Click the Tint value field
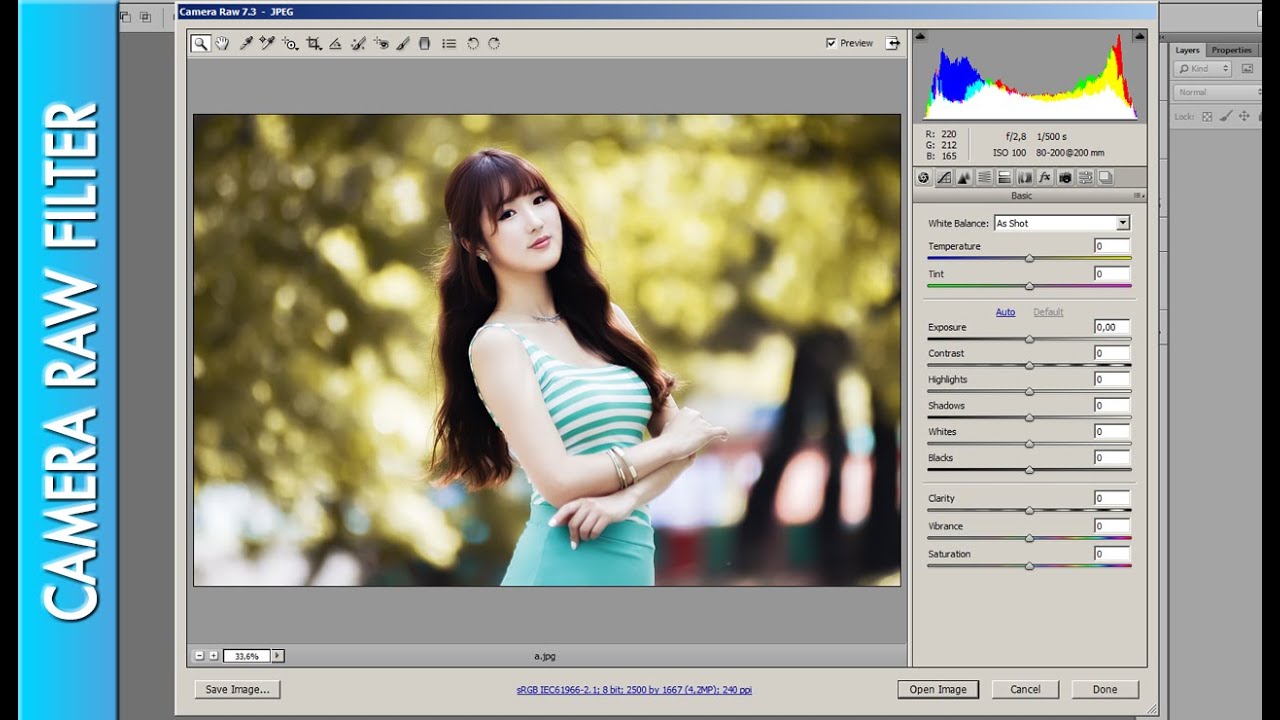Viewport: 1280px width, 720px height. pos(1112,273)
